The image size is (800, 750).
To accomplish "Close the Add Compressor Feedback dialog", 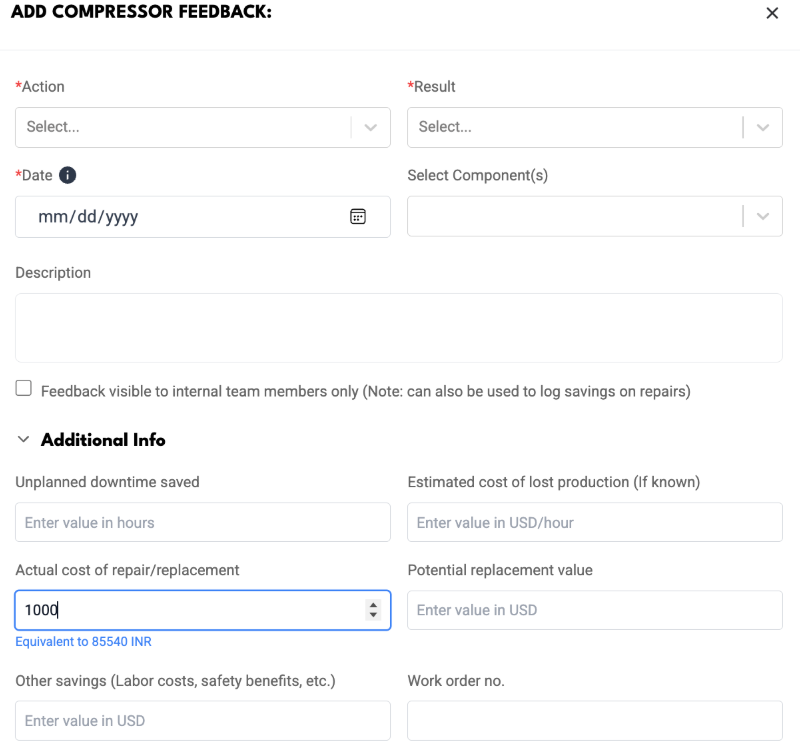I will click(772, 13).
